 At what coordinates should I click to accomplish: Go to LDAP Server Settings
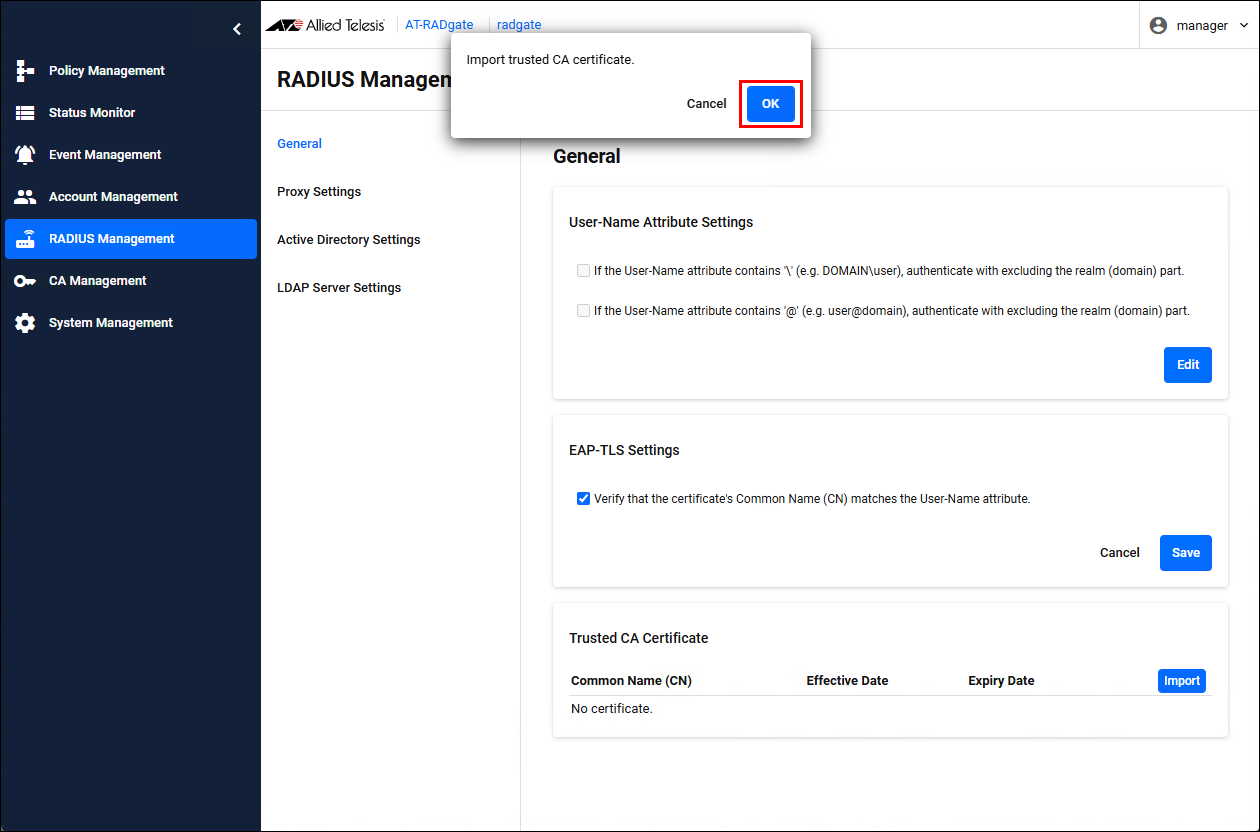tap(339, 288)
